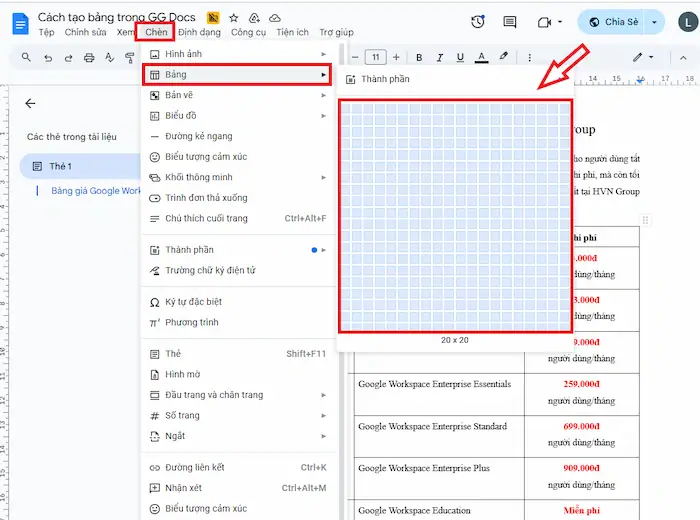Toggle italic formatting

point(439,58)
